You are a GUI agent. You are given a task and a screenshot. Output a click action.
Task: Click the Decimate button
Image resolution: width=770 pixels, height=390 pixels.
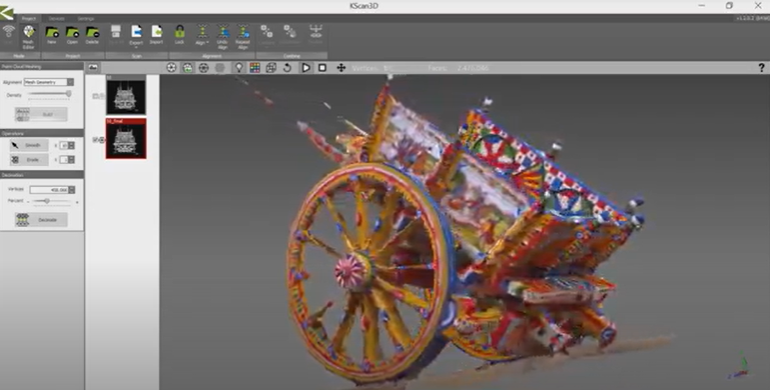(41, 220)
